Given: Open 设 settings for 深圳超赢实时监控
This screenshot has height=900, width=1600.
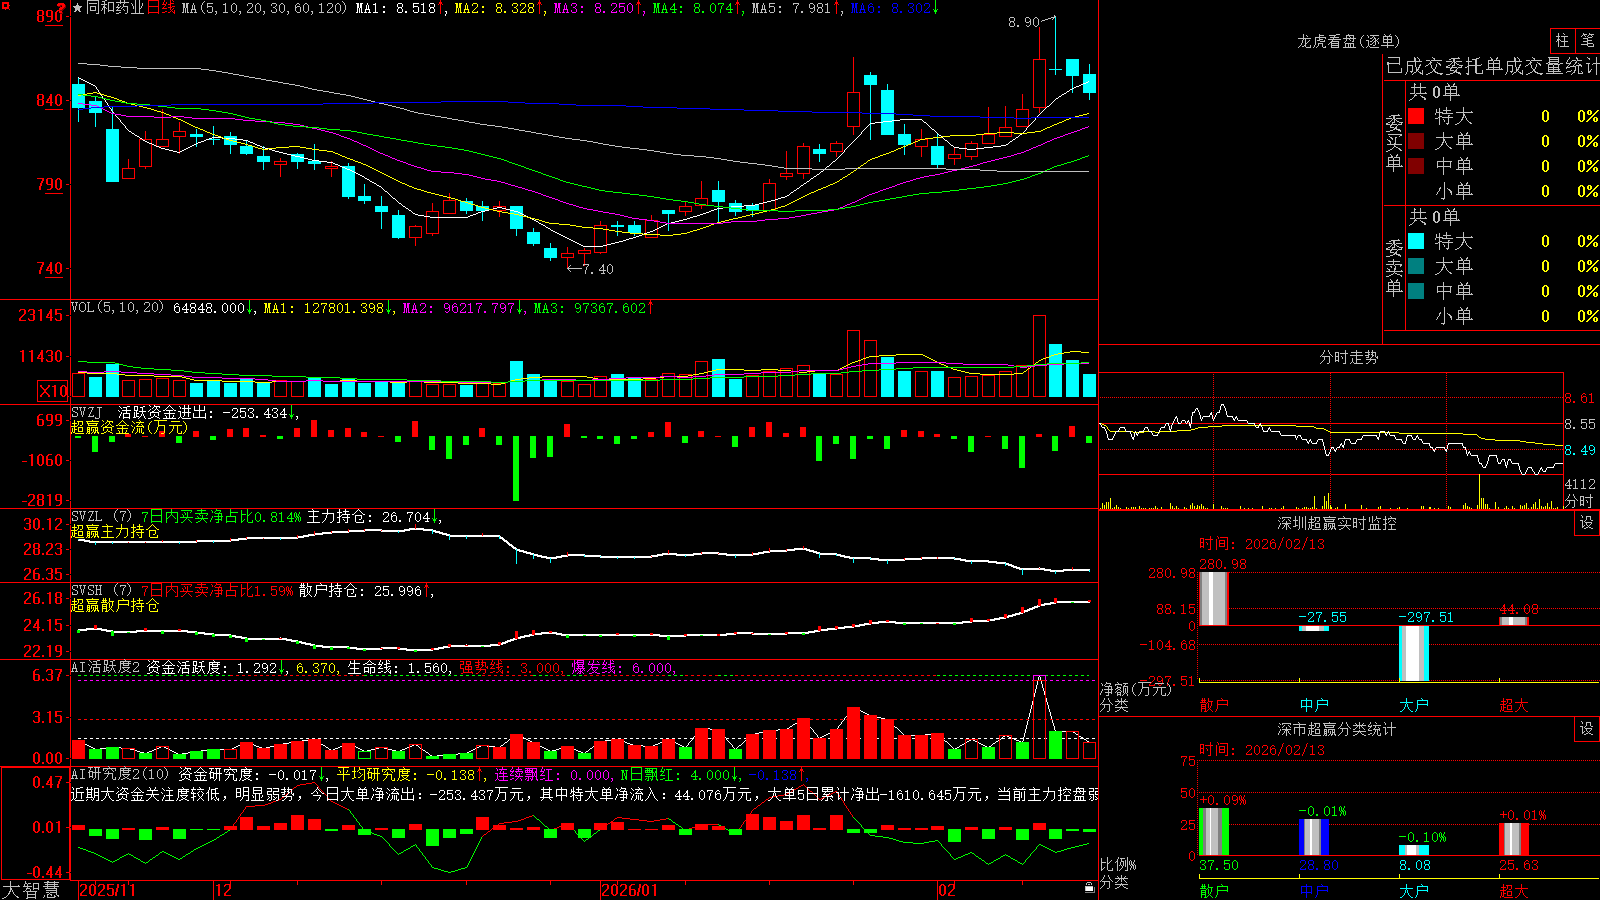Looking at the screenshot, I should click(1587, 523).
